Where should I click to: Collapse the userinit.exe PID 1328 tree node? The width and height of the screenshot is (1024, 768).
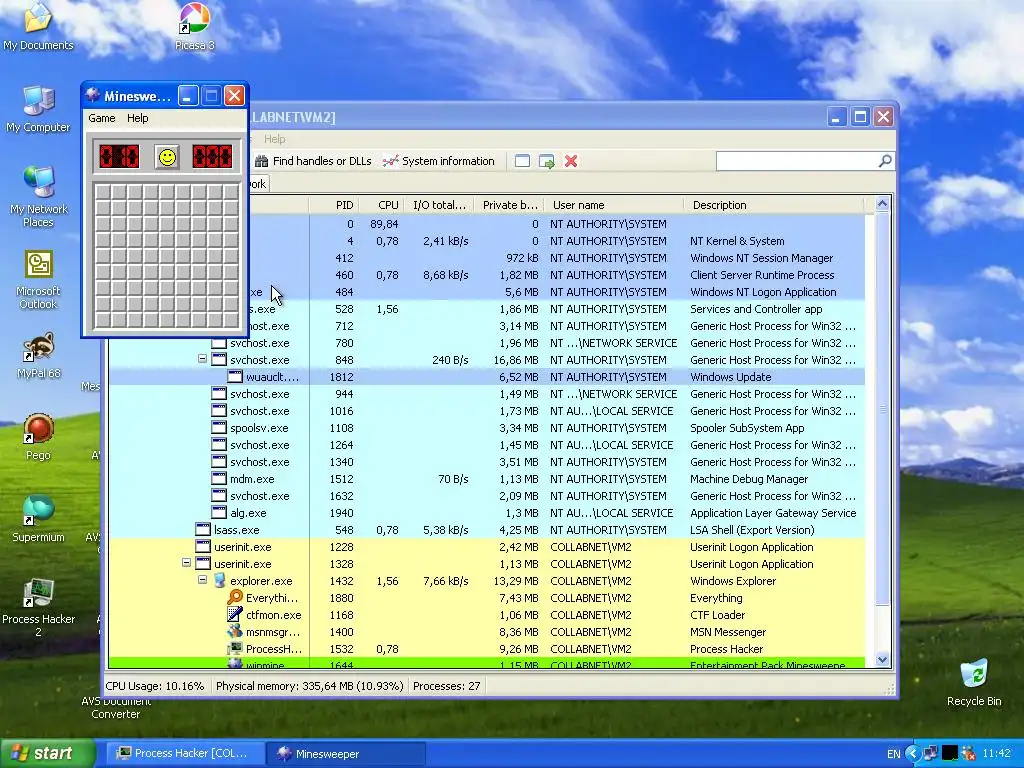click(186, 563)
